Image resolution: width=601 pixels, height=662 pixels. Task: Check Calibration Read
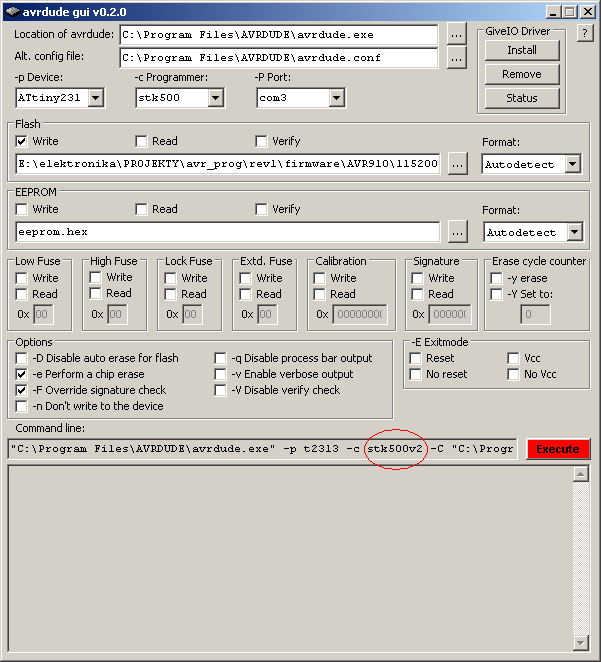(x=319, y=294)
